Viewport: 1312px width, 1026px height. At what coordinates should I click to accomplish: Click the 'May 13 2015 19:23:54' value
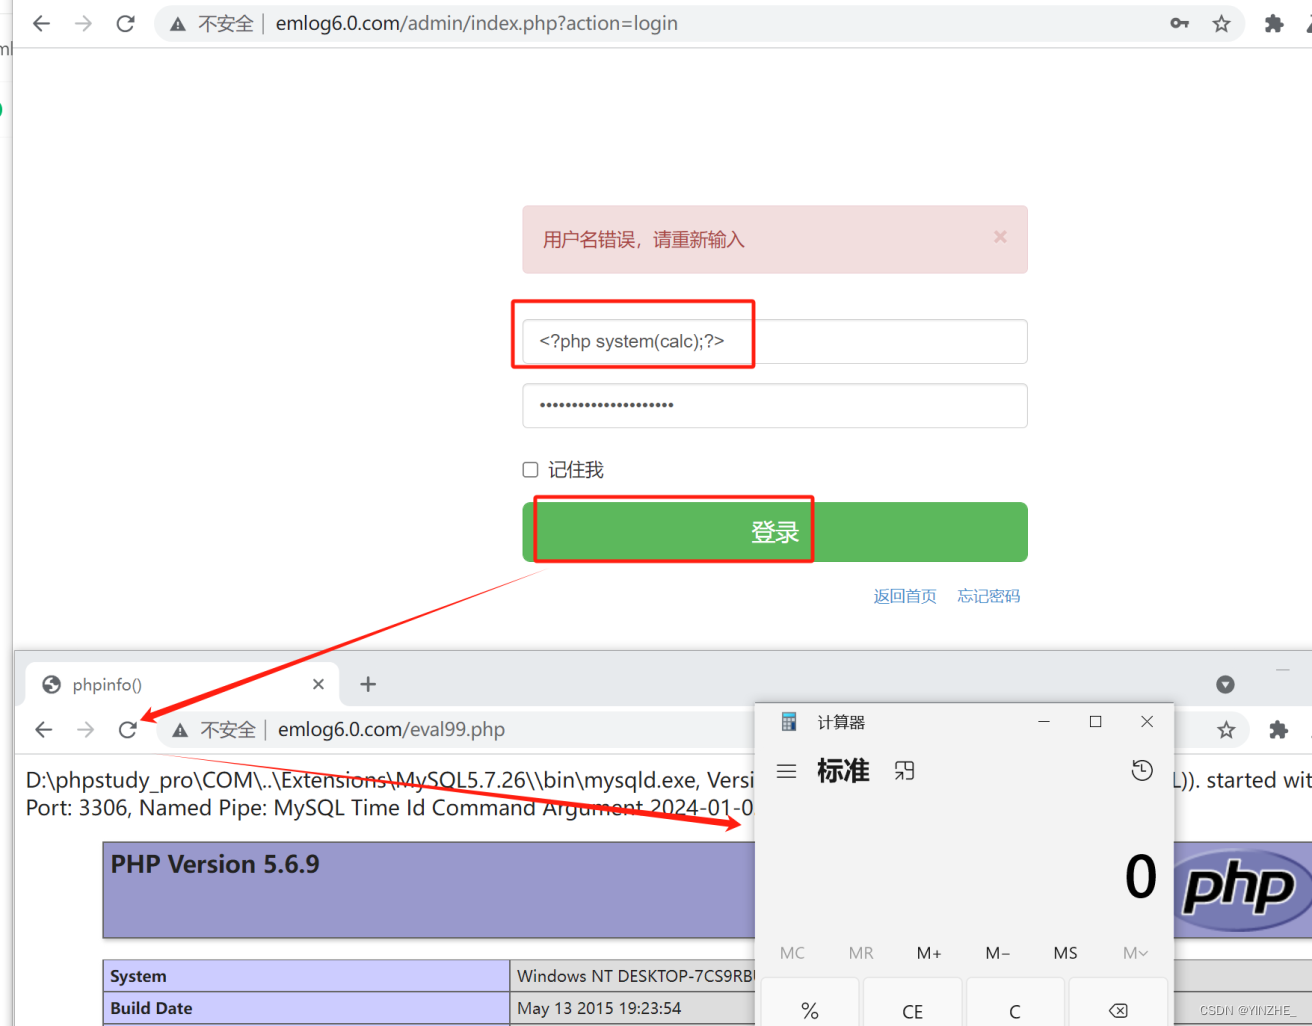[599, 1008]
